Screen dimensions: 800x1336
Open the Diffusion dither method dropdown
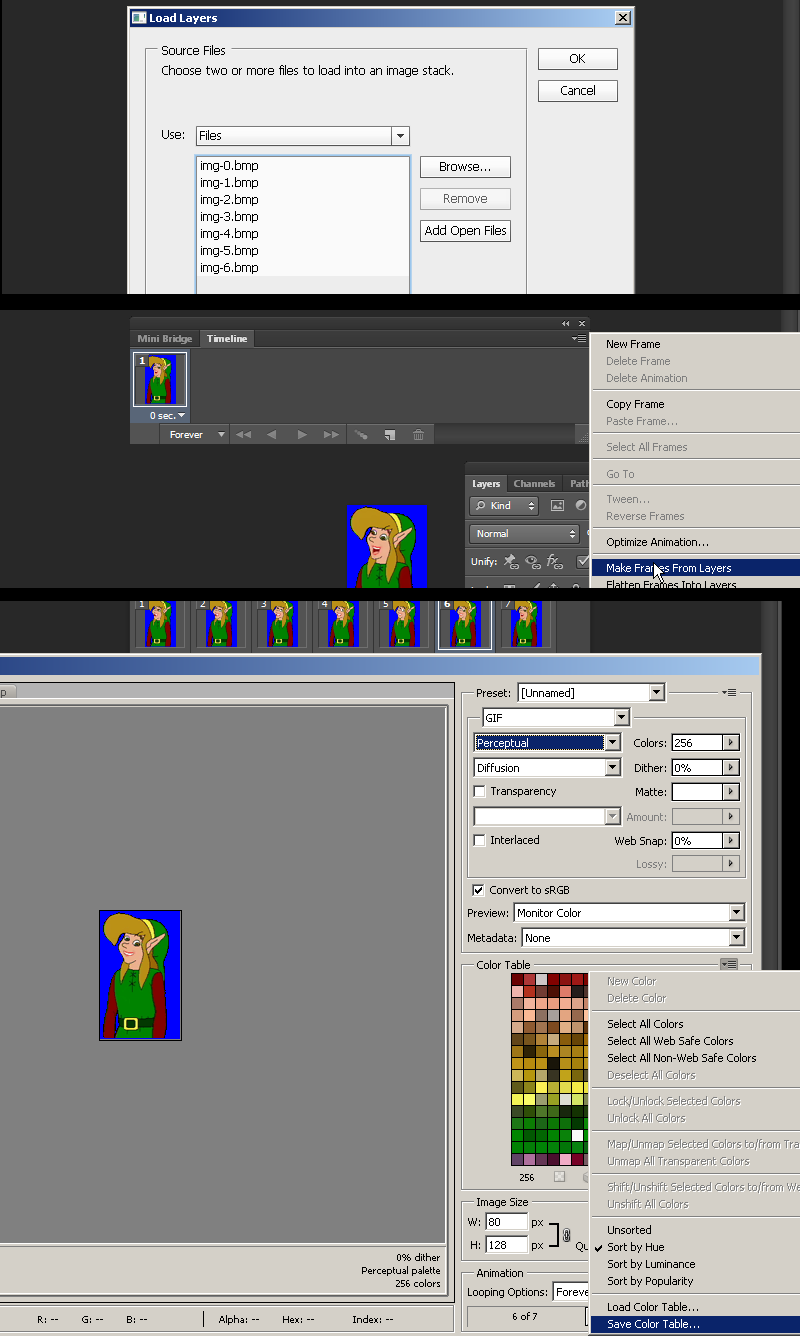[x=612, y=768]
